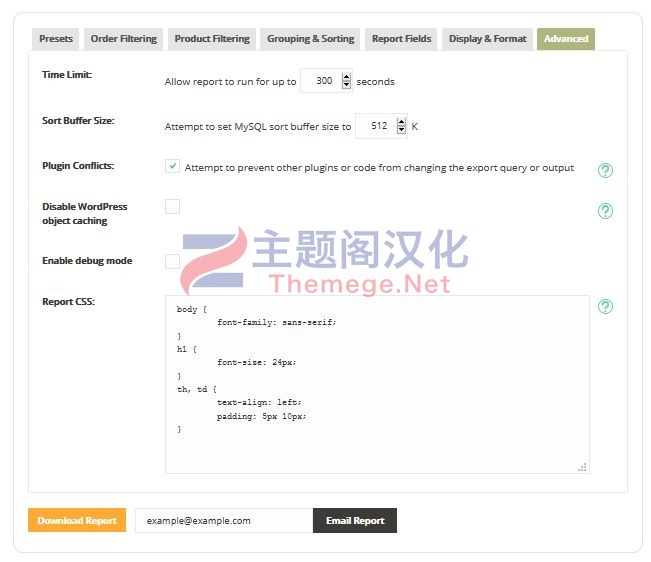Open the Report Fields tab
Image resolution: width=651 pixels, height=562 pixels.
click(x=401, y=39)
